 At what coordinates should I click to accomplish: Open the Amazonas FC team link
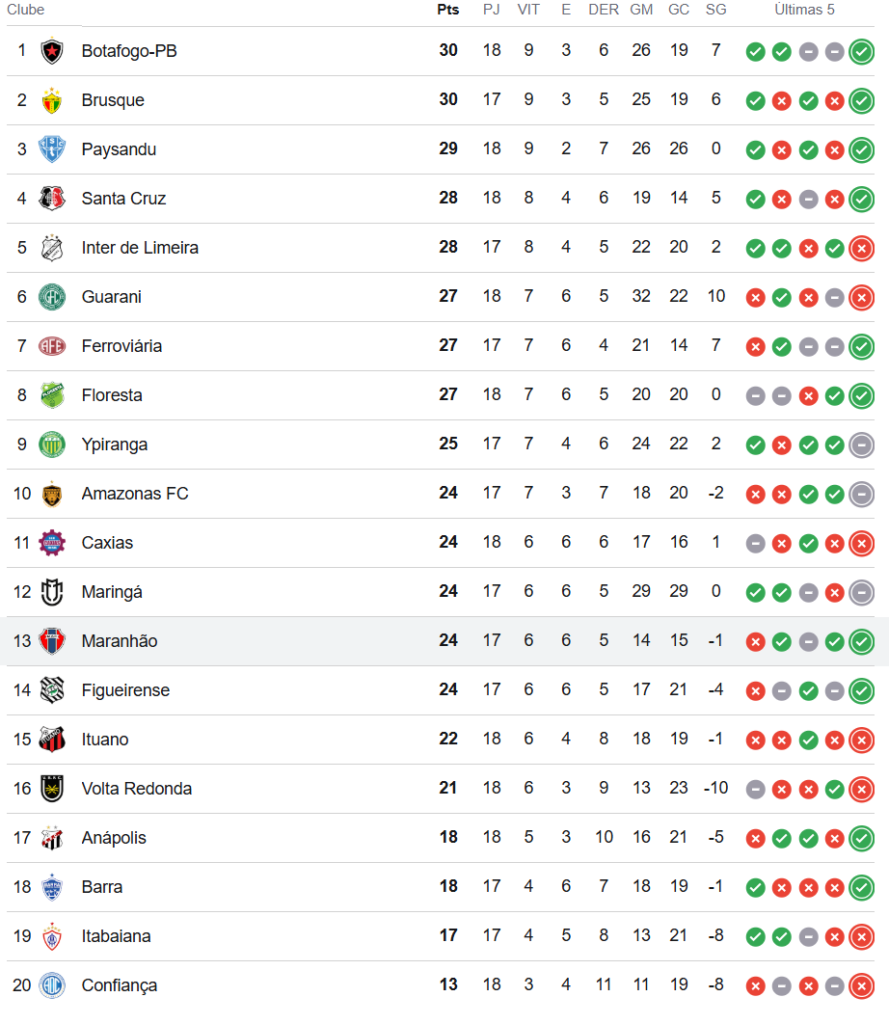point(135,494)
